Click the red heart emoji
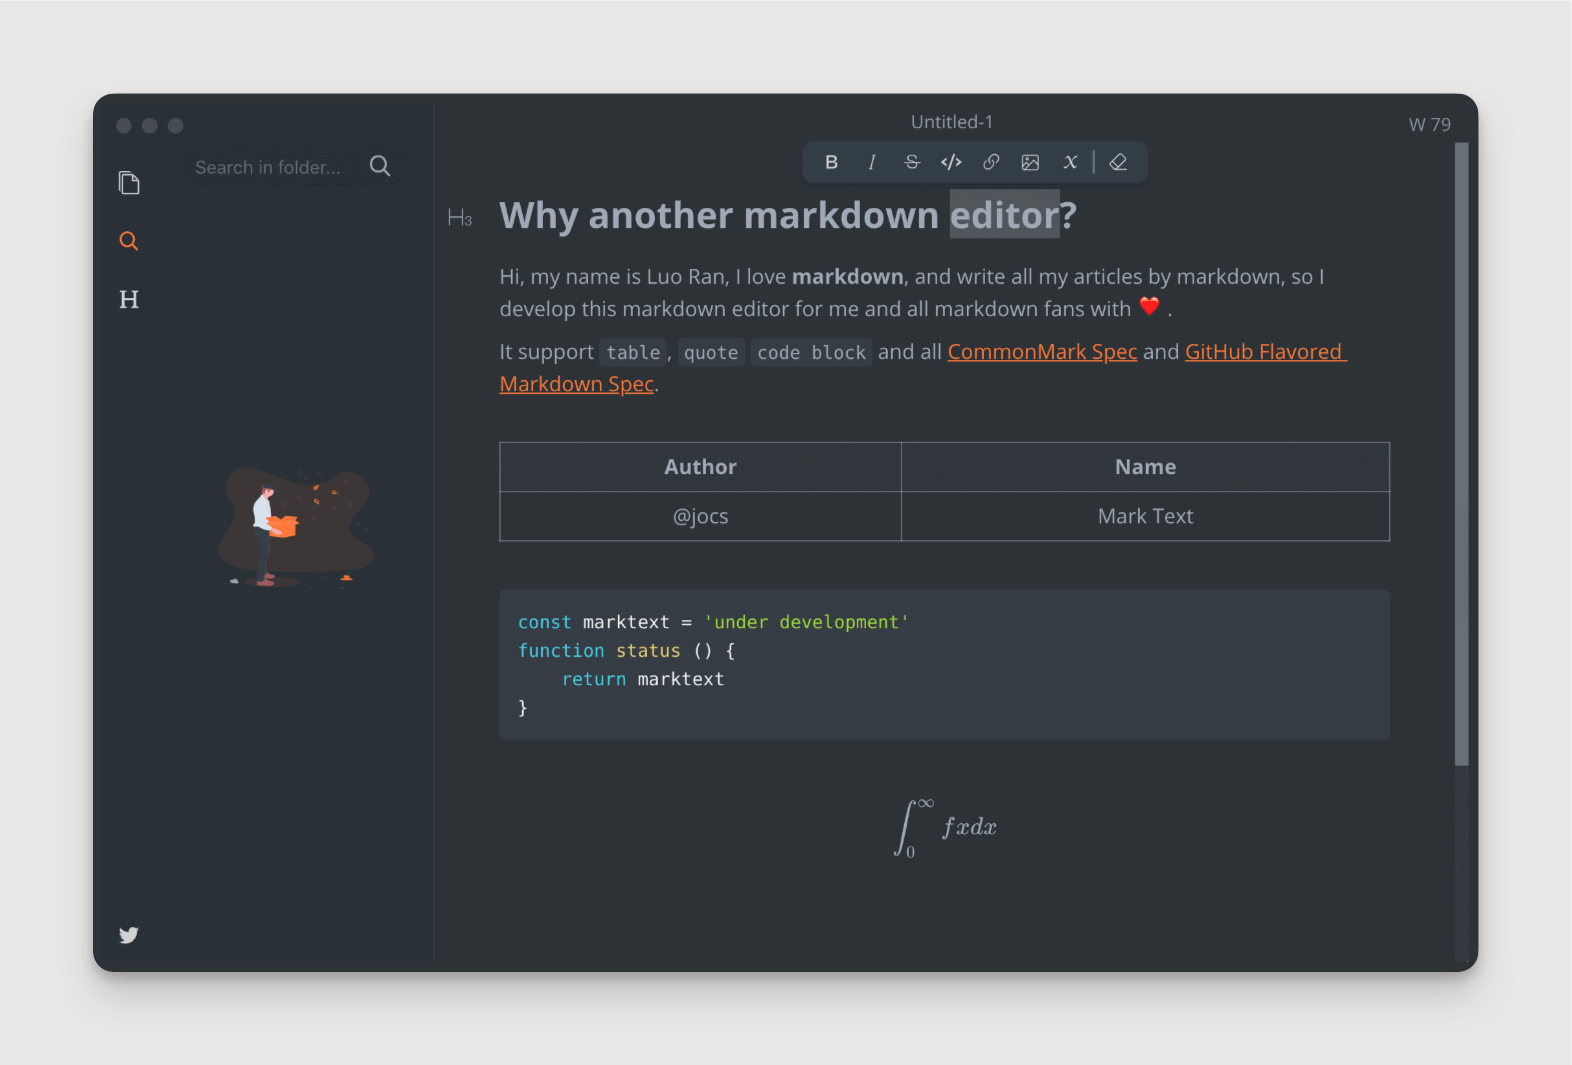Screen dimensions: 1572x1065 [x=1150, y=307]
